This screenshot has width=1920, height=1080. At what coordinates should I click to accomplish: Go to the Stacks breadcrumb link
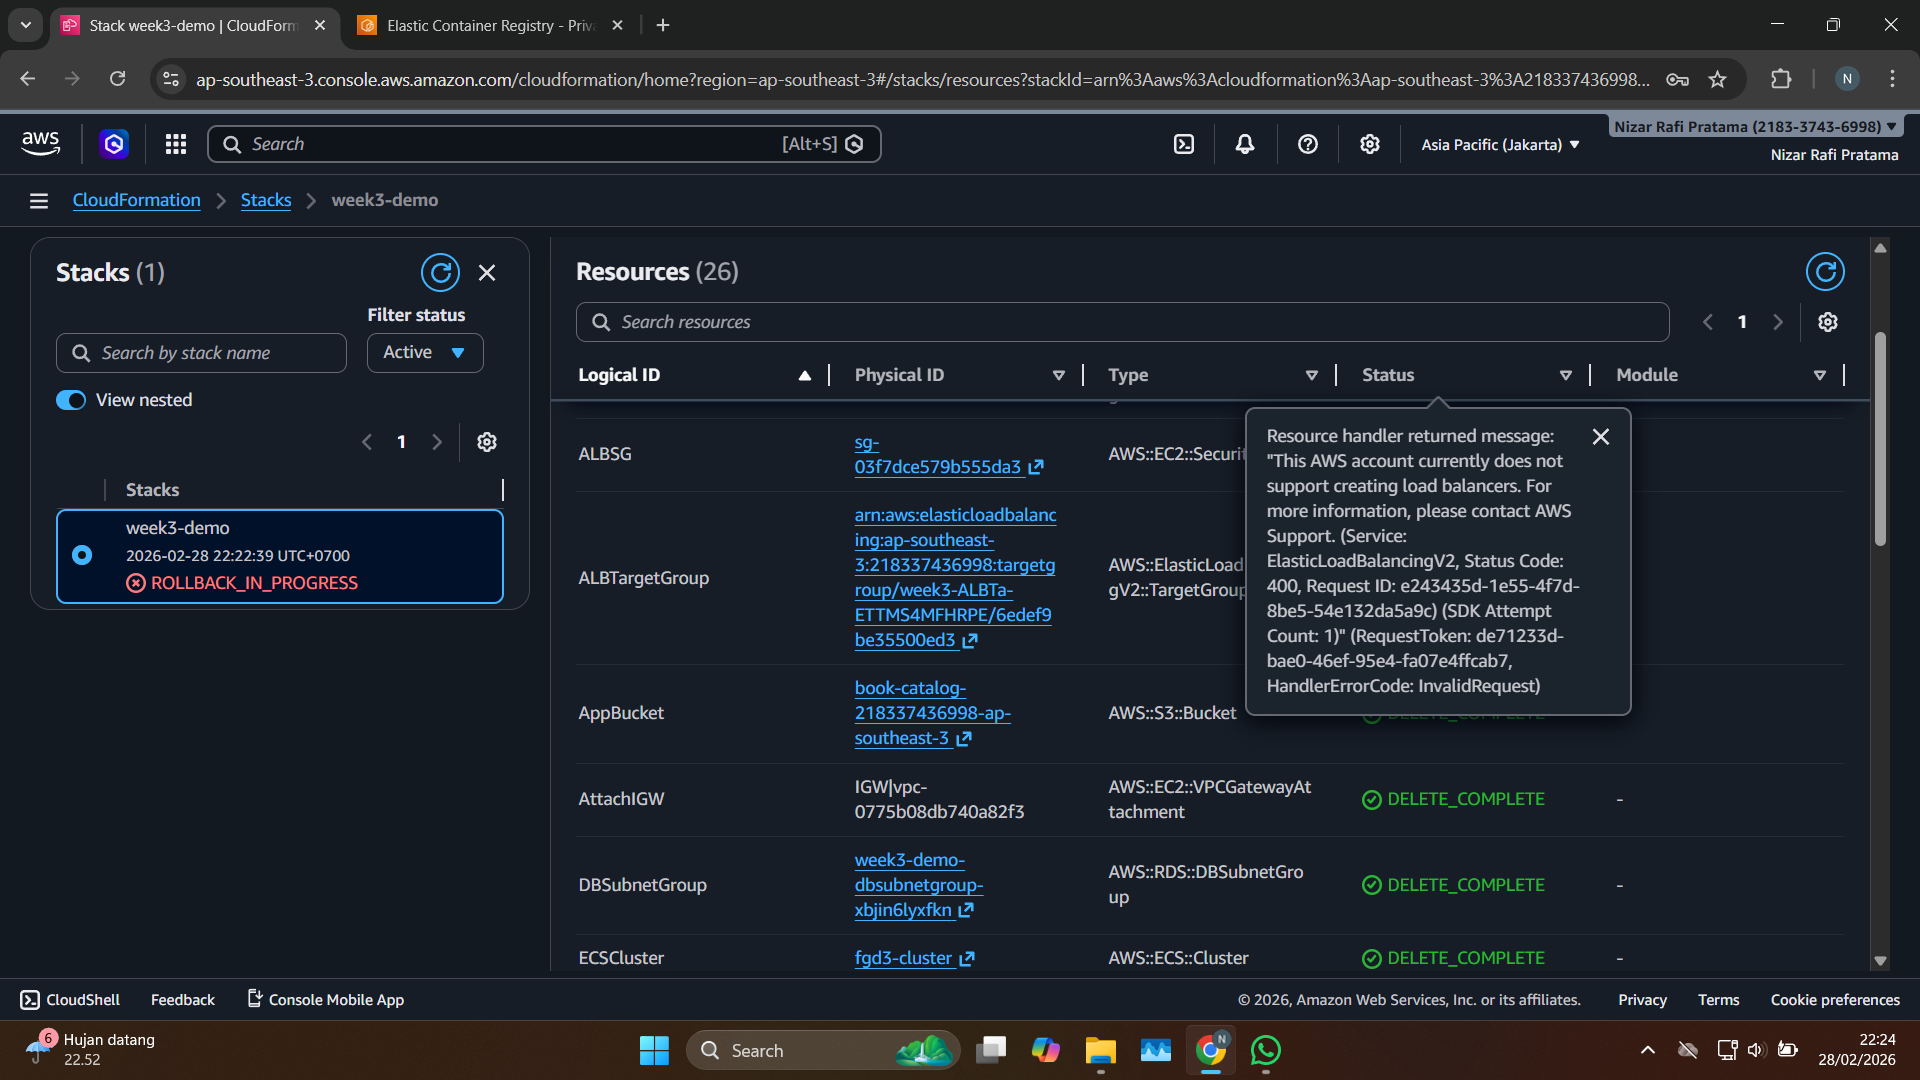266,200
